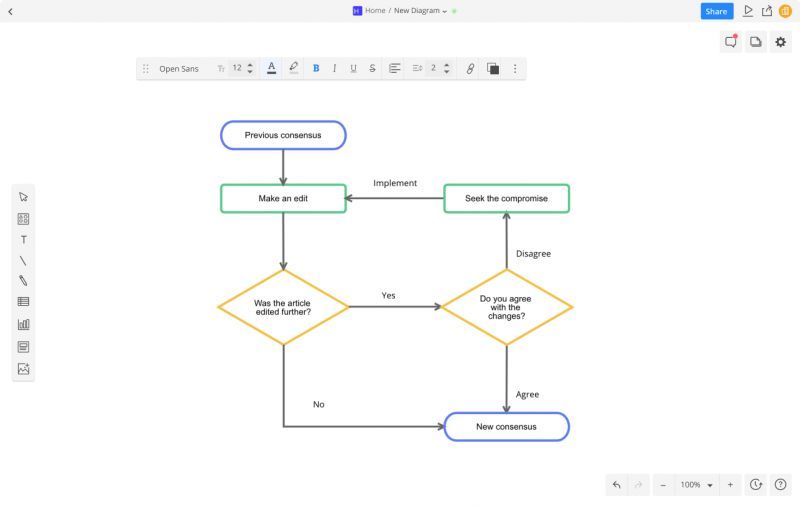Open the comments panel icon
Image resolution: width=800 pixels, height=508 pixels.
[731, 42]
